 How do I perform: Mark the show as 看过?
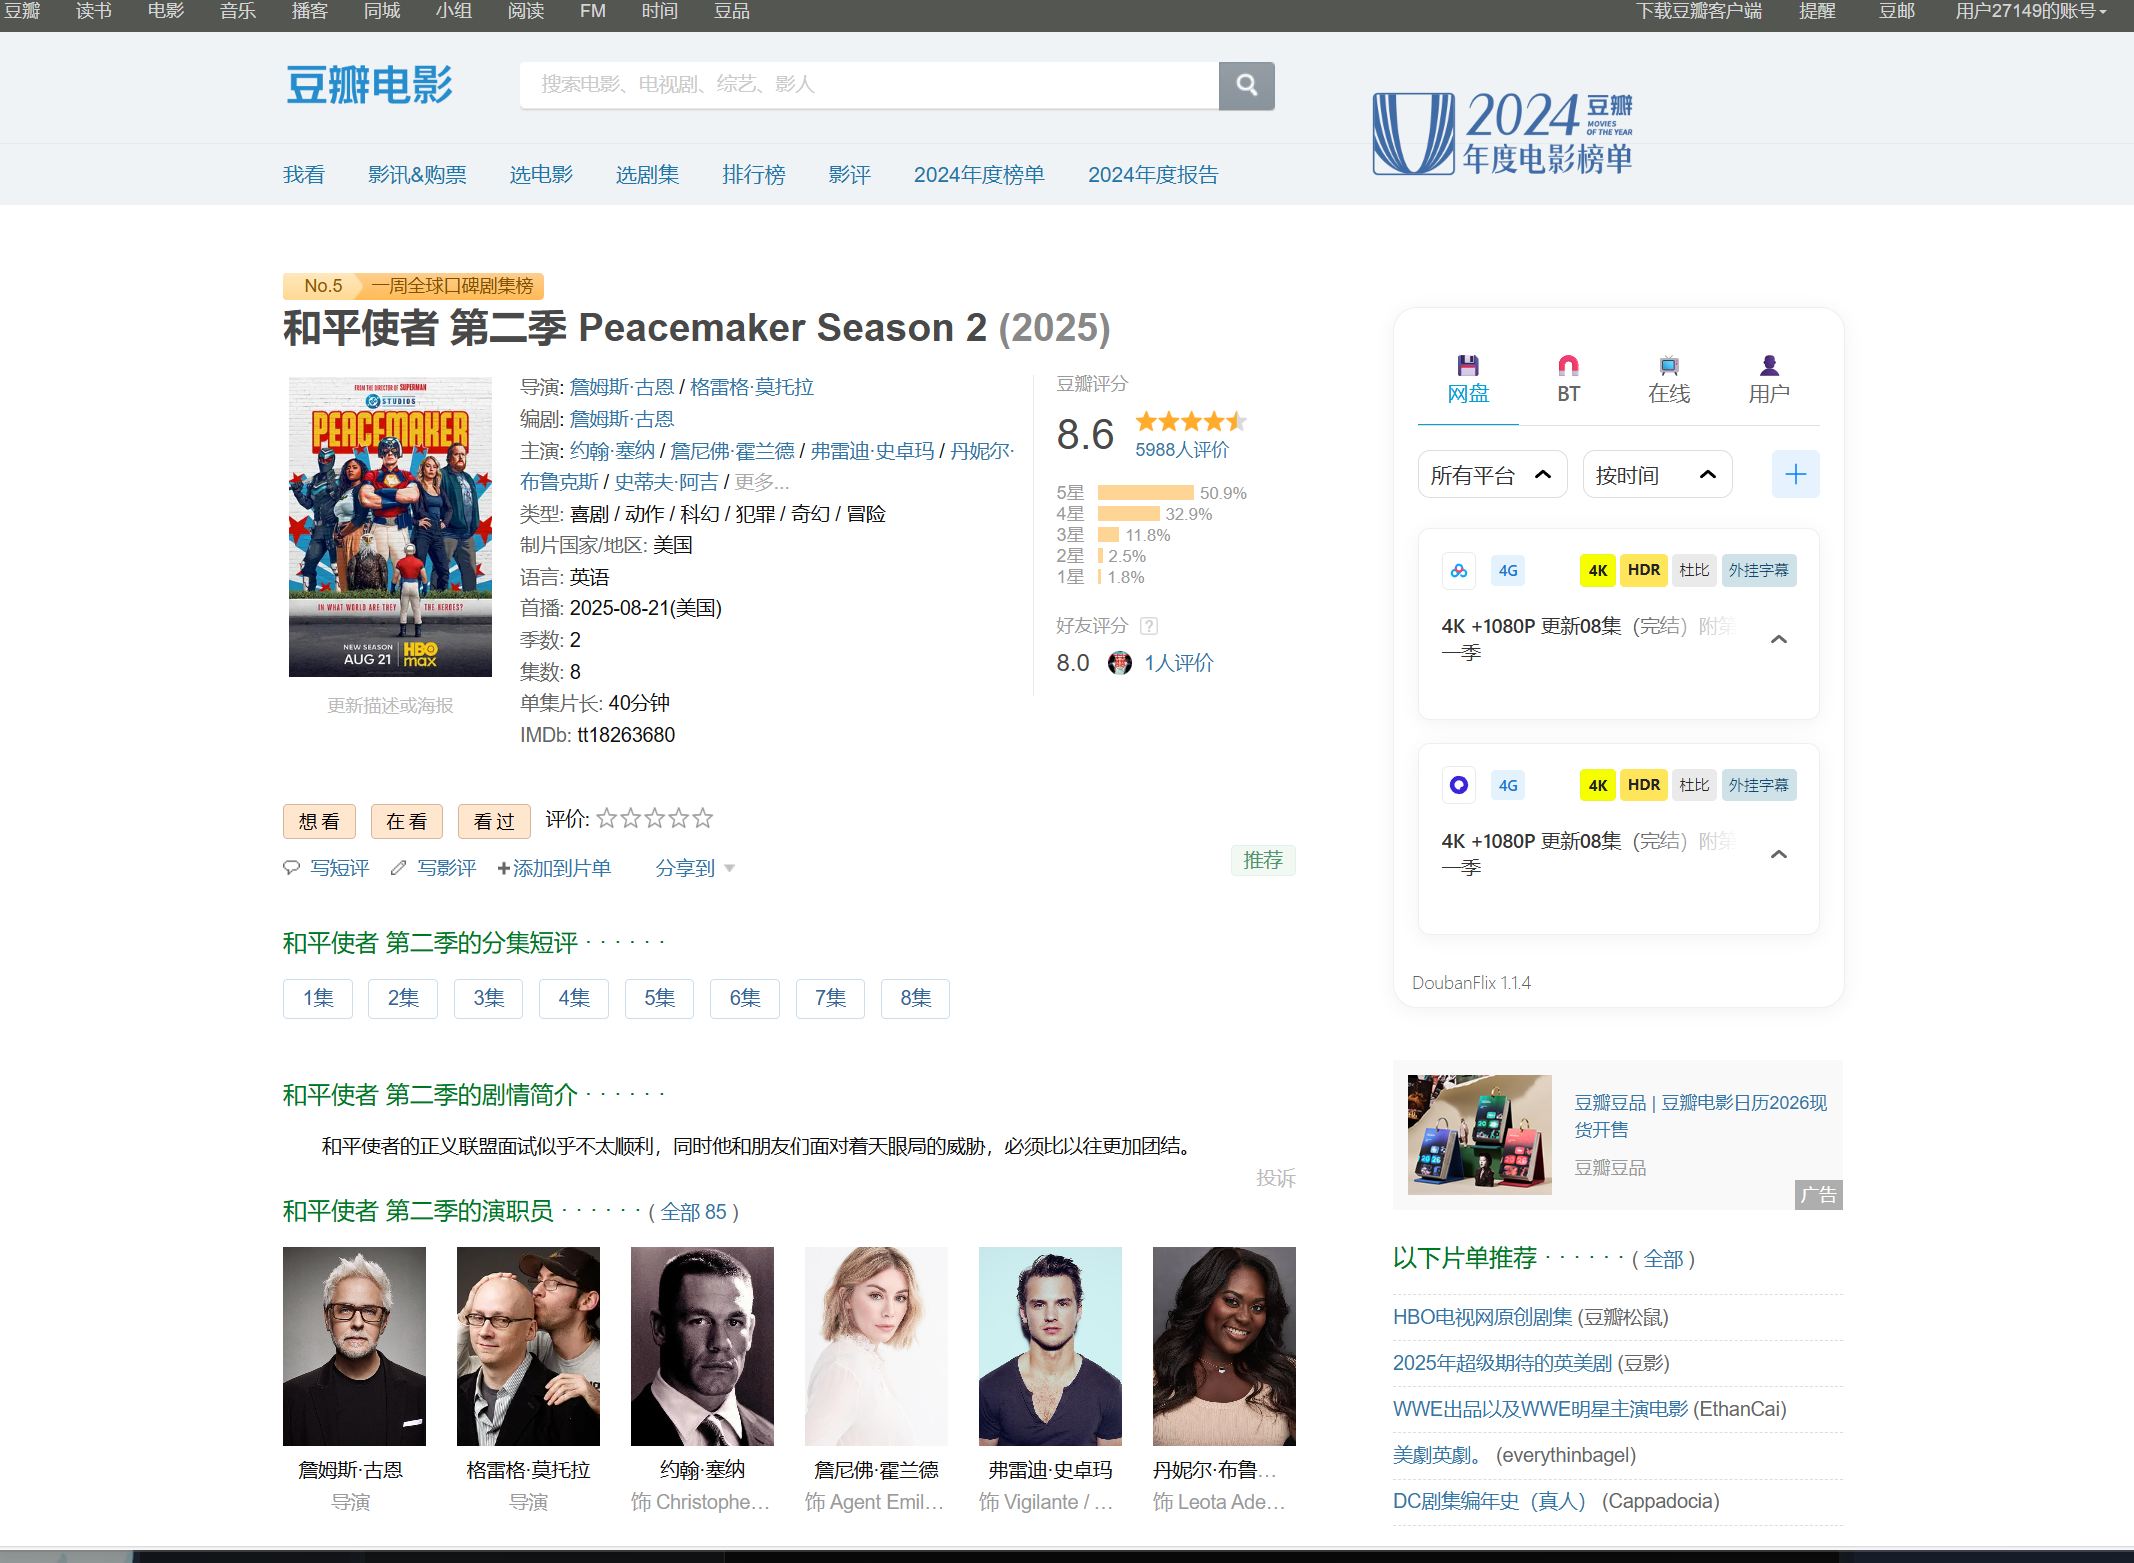click(x=493, y=821)
